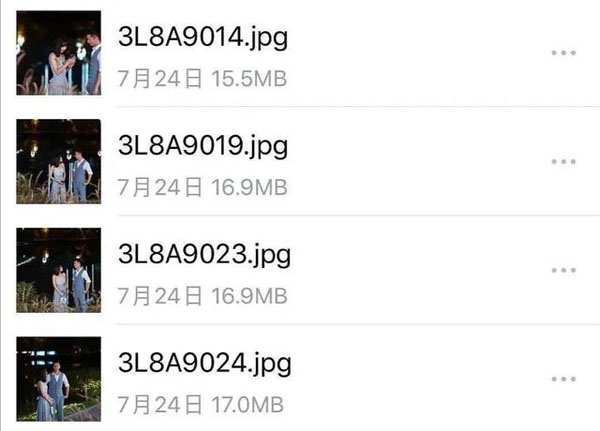Select the file name 3L8A9024.jpg
The image size is (600, 431).
(x=205, y=364)
